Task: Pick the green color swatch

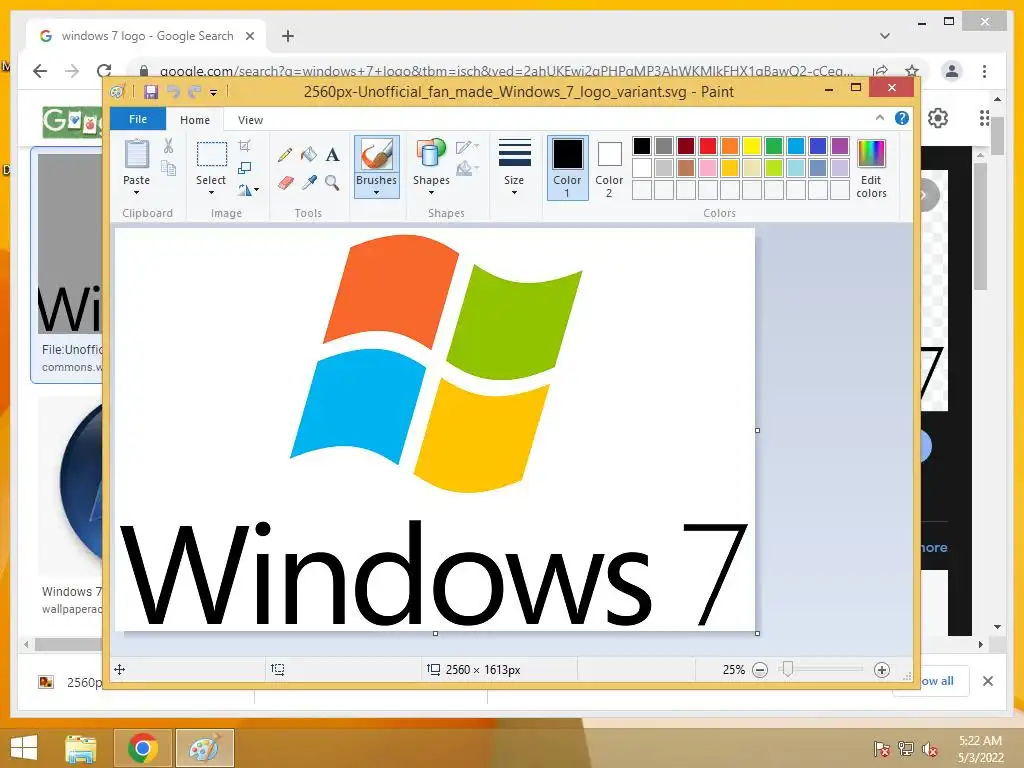Action: (774, 146)
